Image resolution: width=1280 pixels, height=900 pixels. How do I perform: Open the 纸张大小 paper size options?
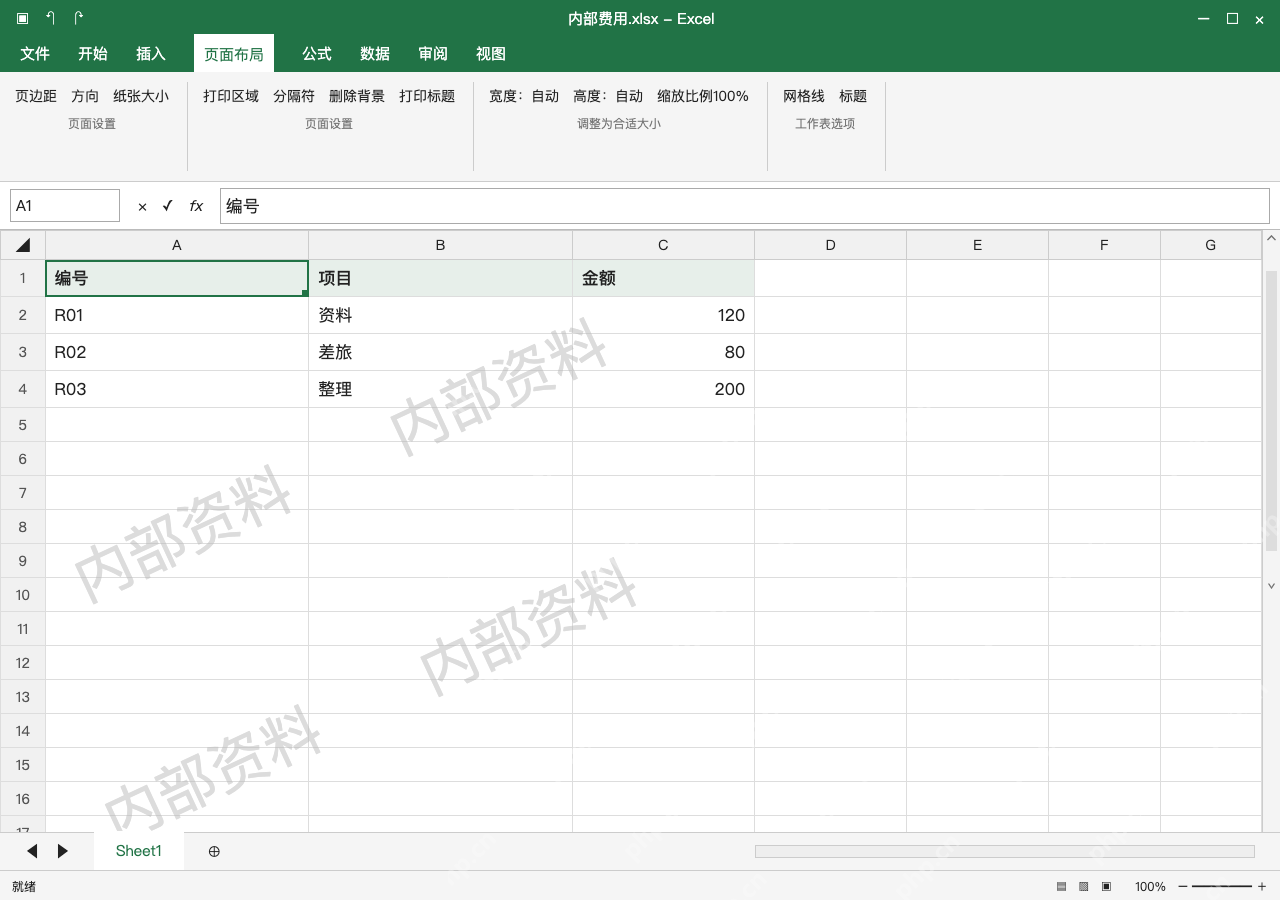pos(141,96)
